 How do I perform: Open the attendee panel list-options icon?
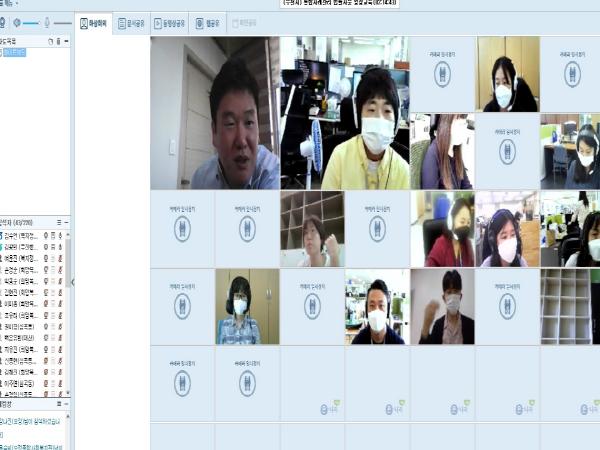(x=59, y=222)
